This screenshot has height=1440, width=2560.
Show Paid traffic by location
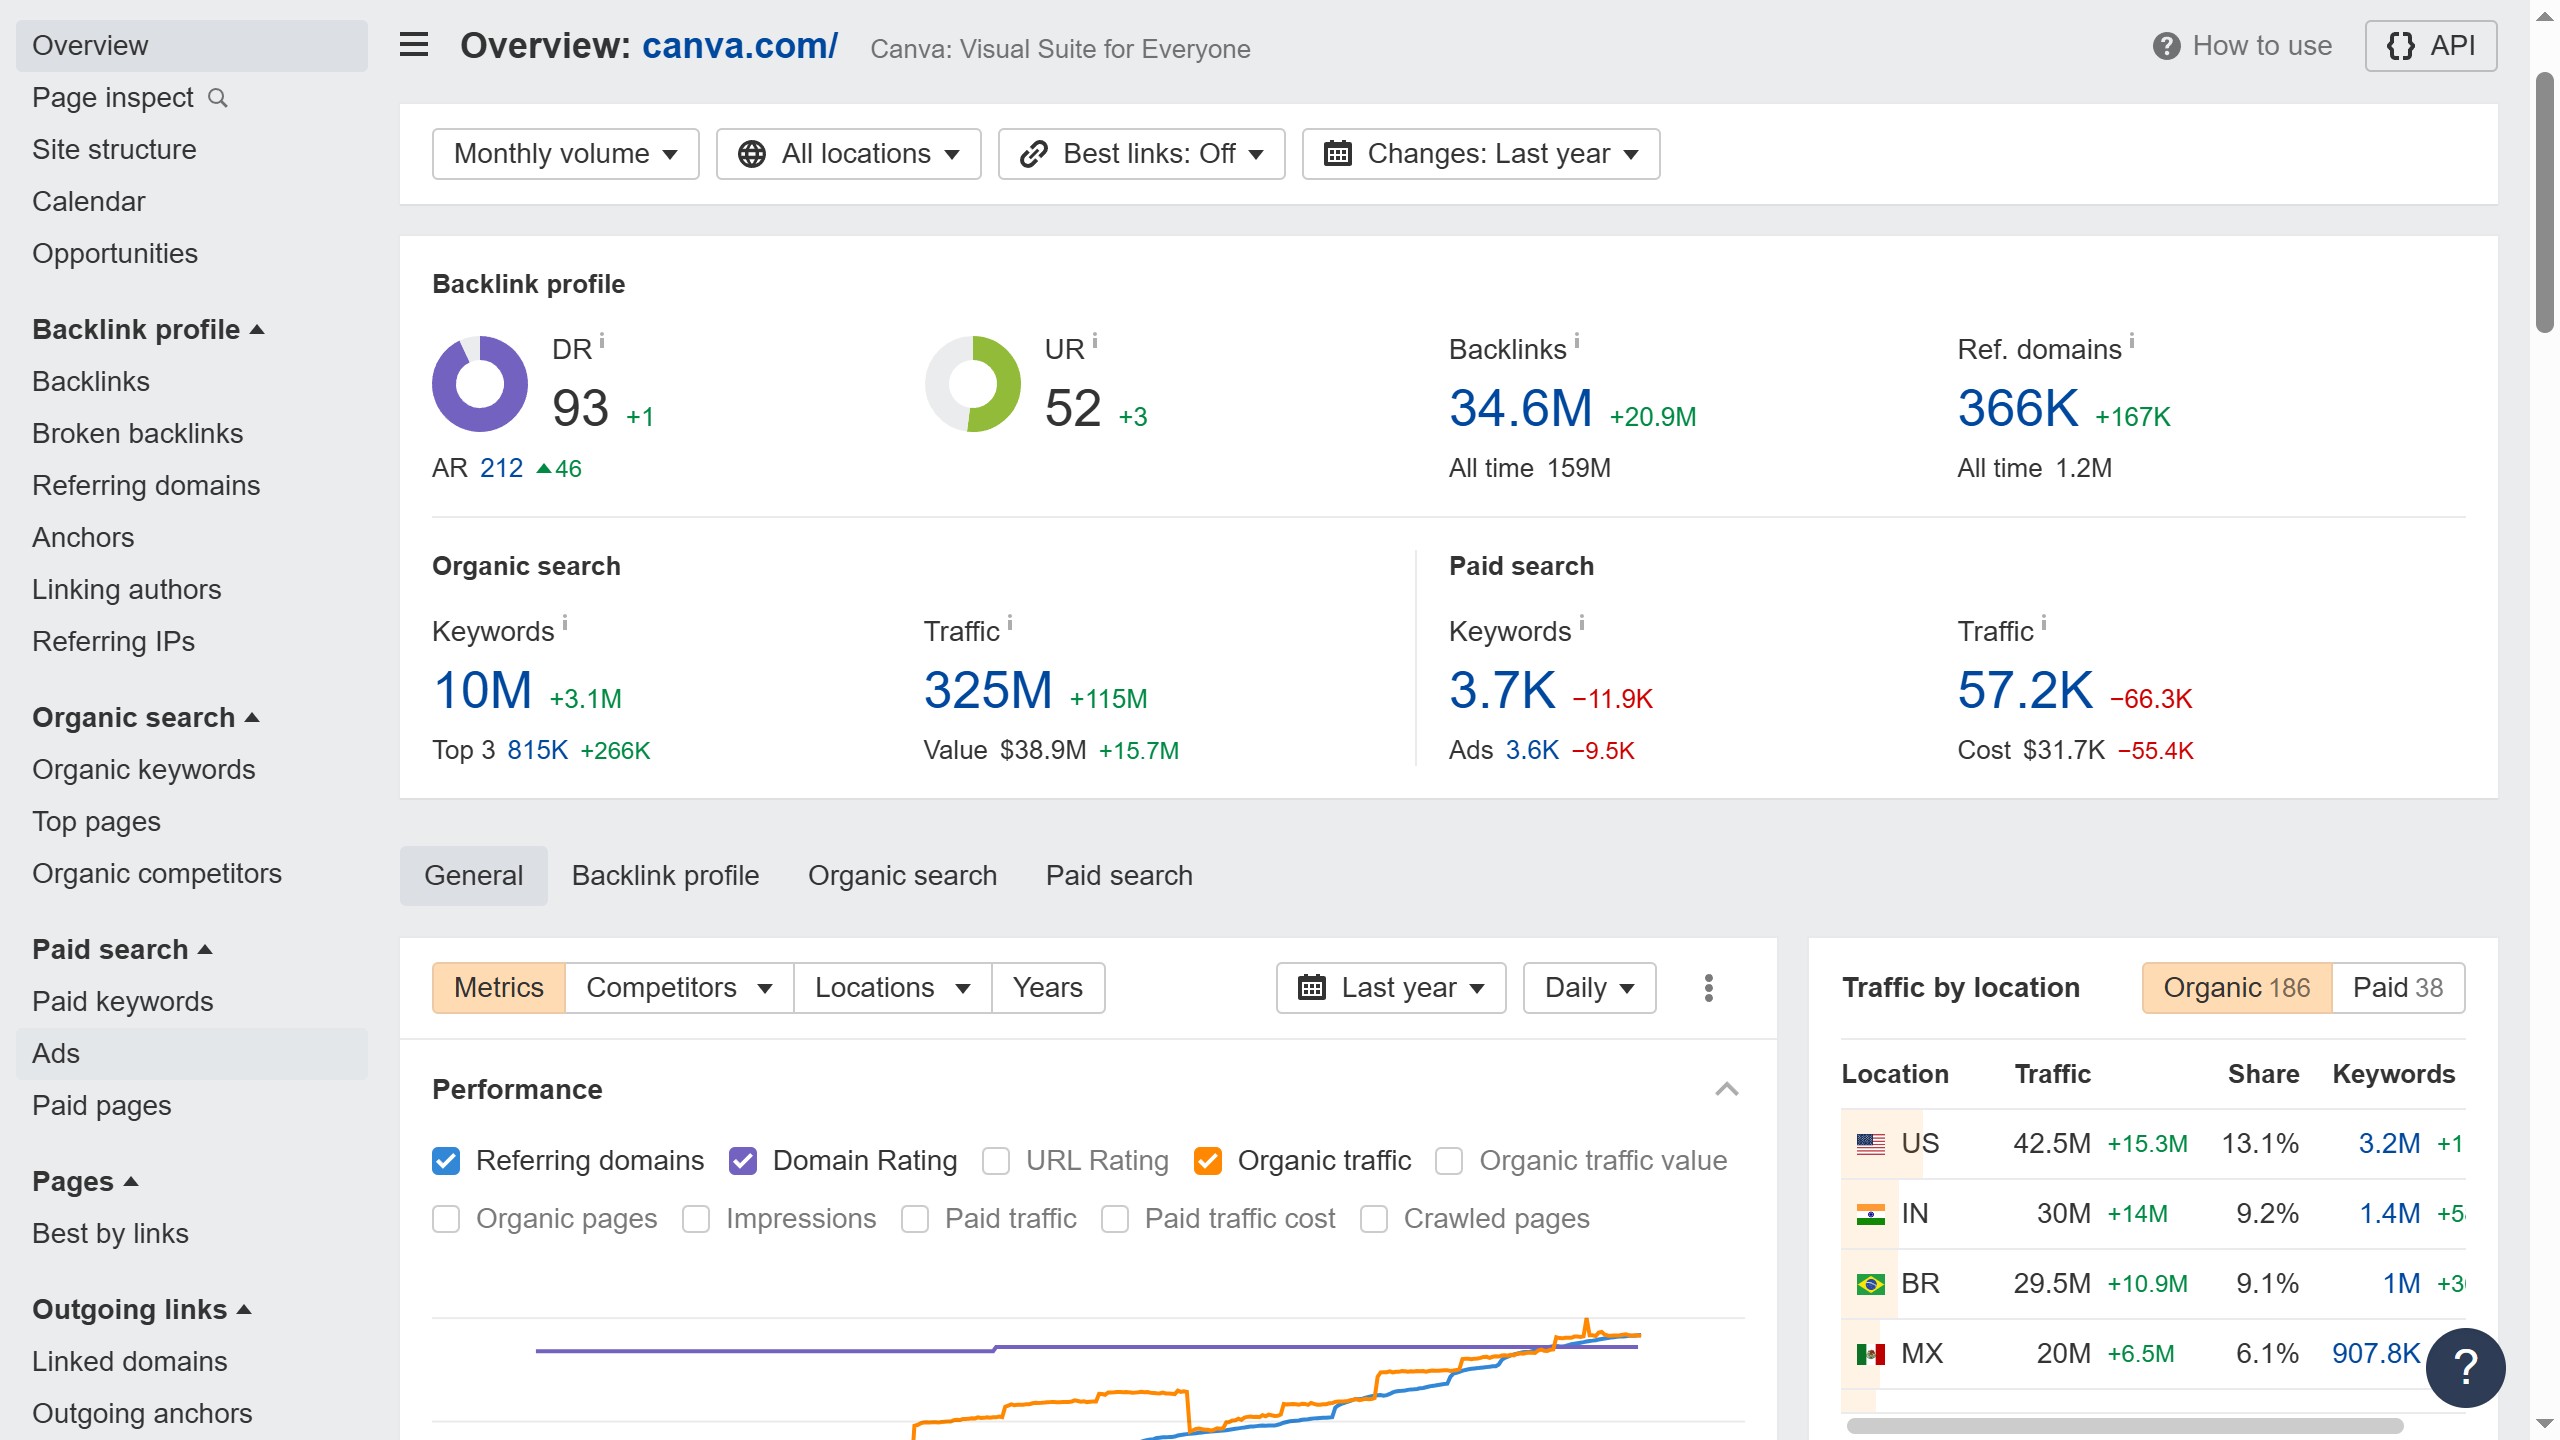2398,987
